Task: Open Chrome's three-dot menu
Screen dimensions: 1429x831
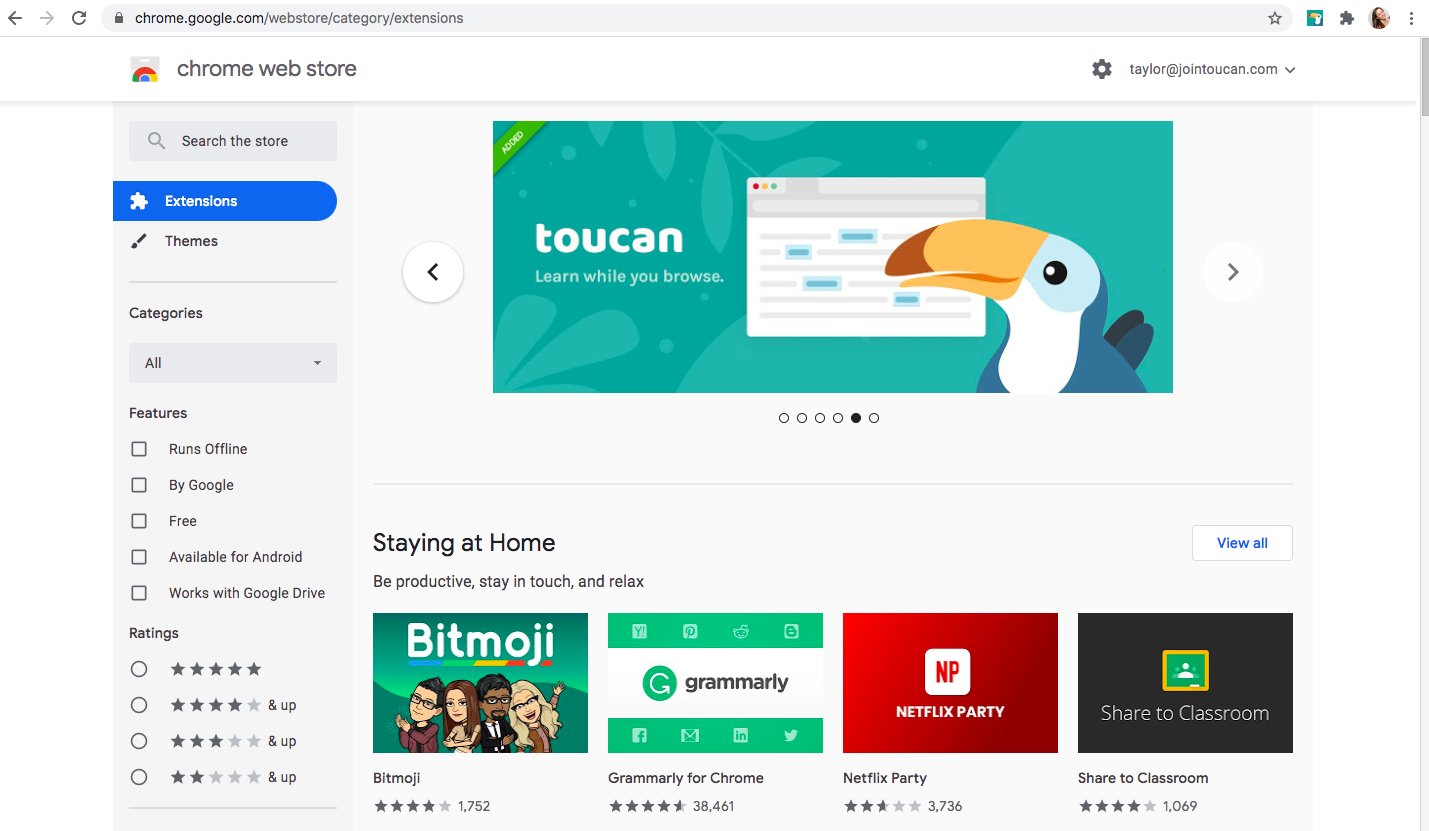Action: (1410, 18)
